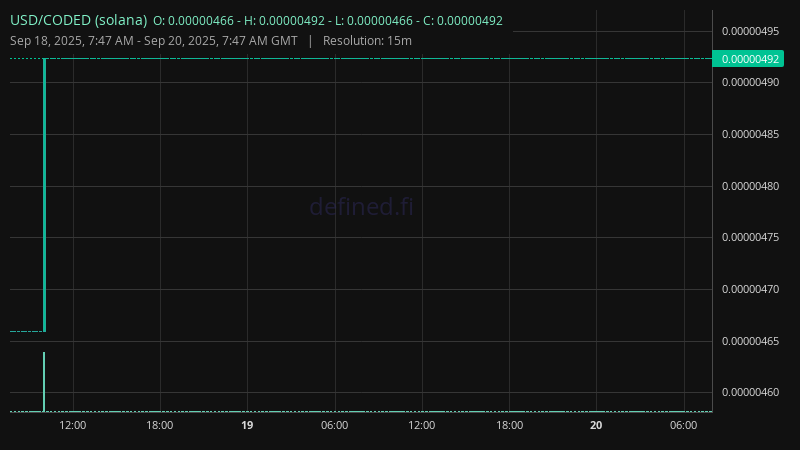800x450 pixels.
Task: Click the 0.00000480 price axis label
Action: pyautogui.click(x=751, y=186)
